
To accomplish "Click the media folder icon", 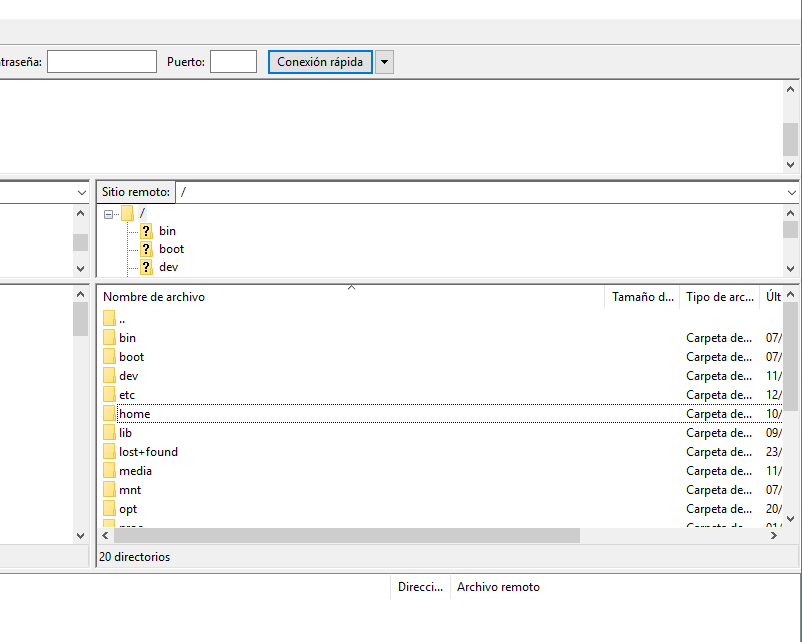I will pyautogui.click(x=109, y=471).
